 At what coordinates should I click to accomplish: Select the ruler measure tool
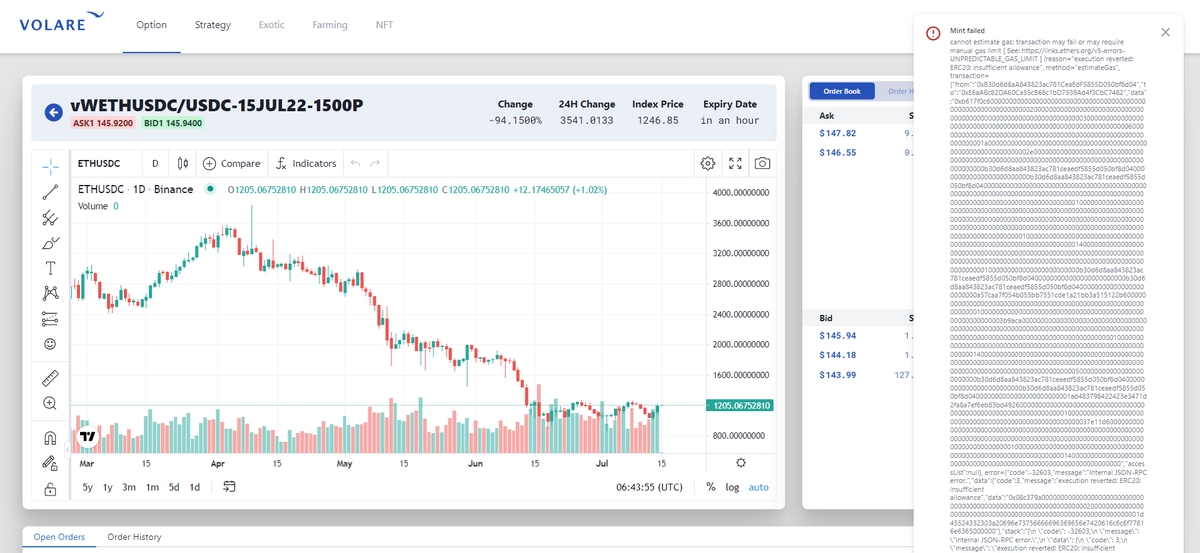(x=50, y=377)
